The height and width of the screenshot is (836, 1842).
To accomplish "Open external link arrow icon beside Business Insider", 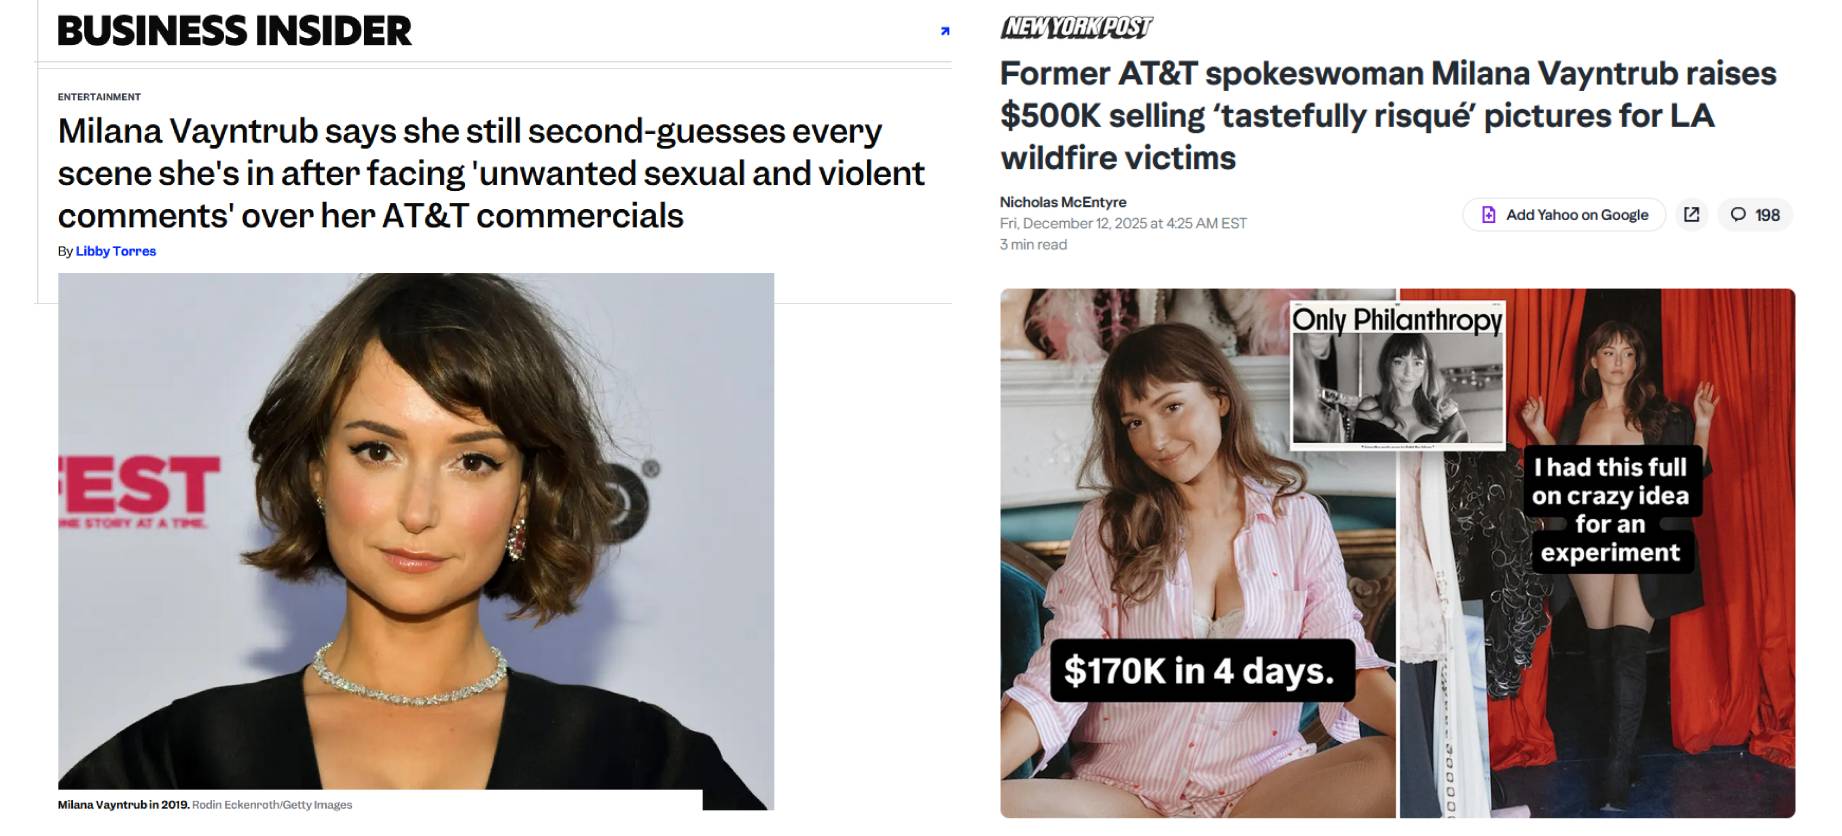I will (945, 31).
